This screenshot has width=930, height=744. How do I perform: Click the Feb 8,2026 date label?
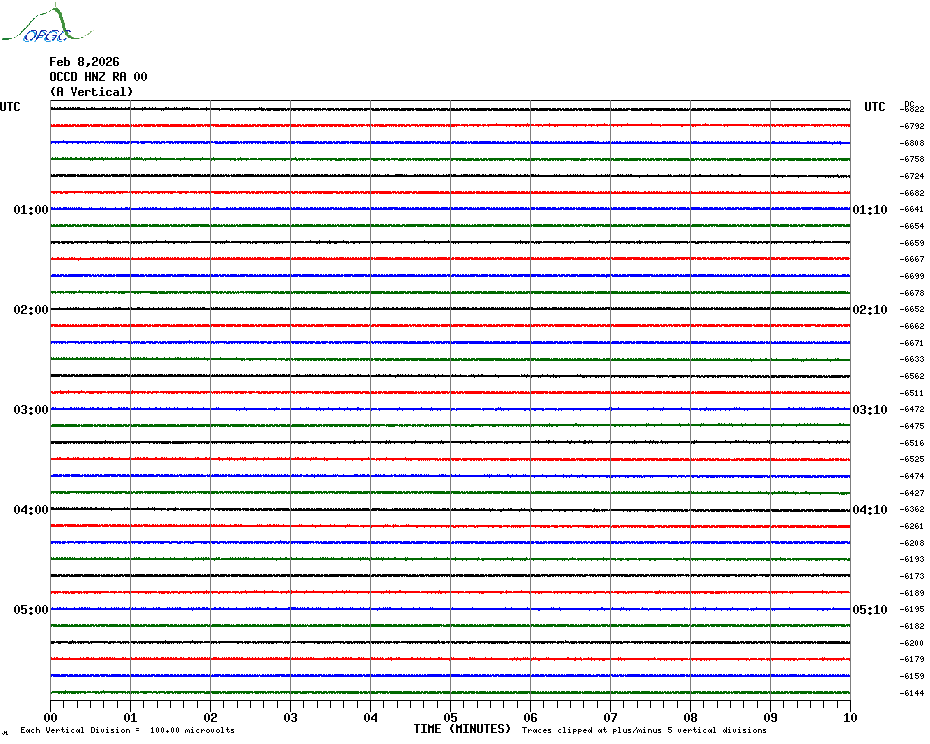(x=84, y=62)
